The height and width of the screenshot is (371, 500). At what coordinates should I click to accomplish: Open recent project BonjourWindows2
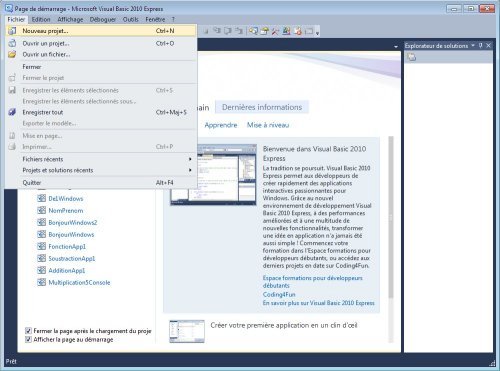73,222
